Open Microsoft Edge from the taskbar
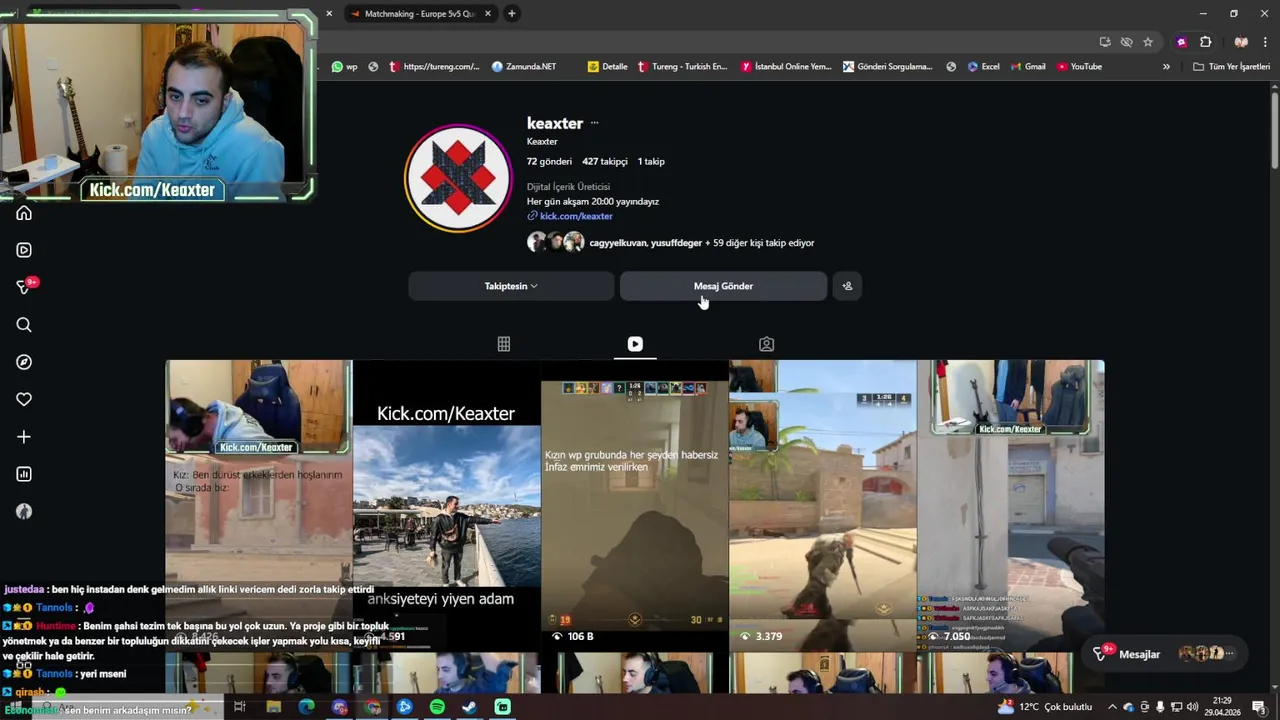 pos(306,707)
